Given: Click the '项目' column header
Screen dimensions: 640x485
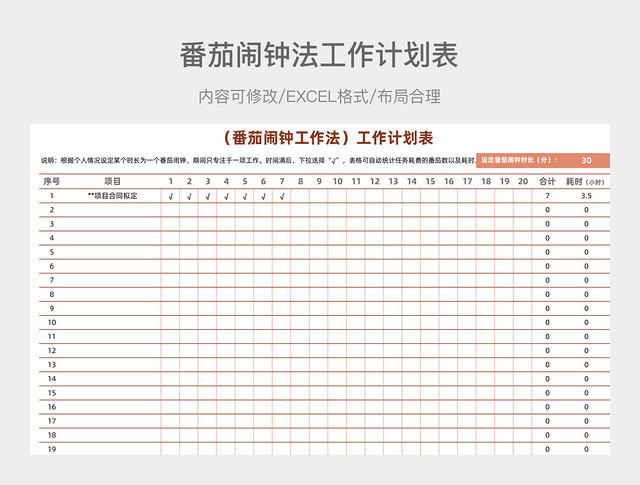Looking at the screenshot, I should [113, 181].
